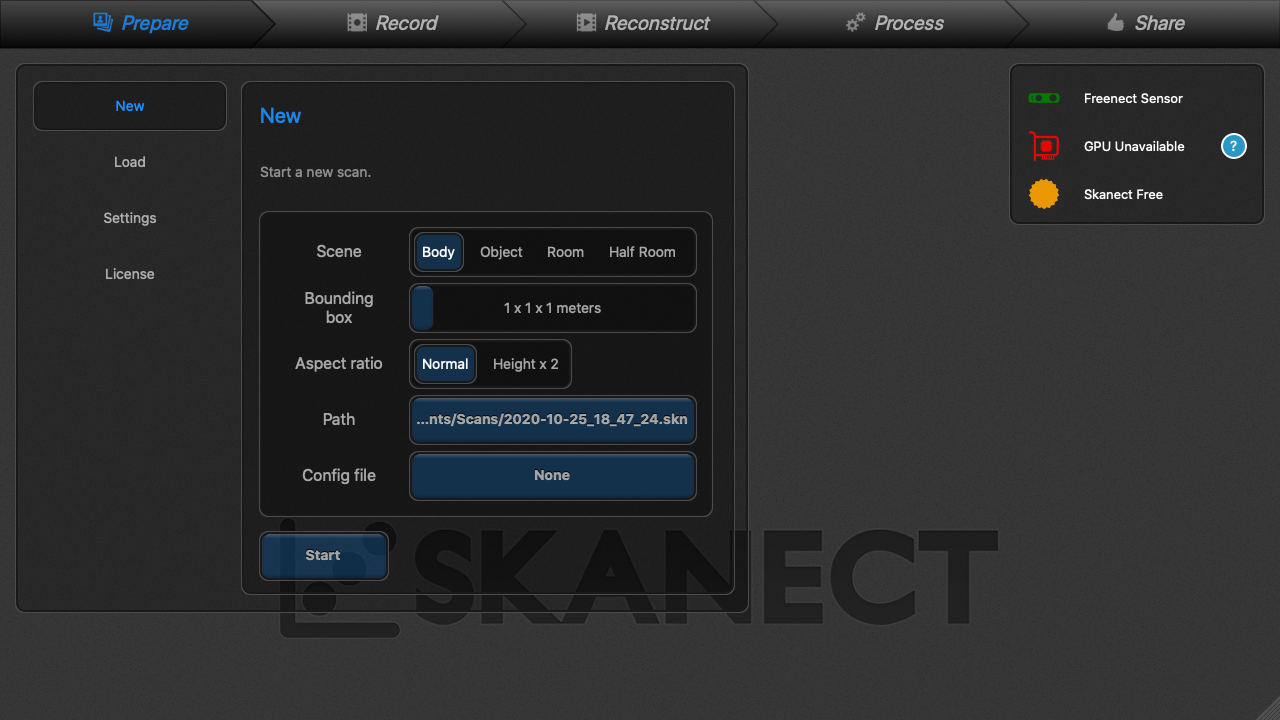The height and width of the screenshot is (720, 1280).
Task: Click the Config file row label
Action: (x=339, y=476)
